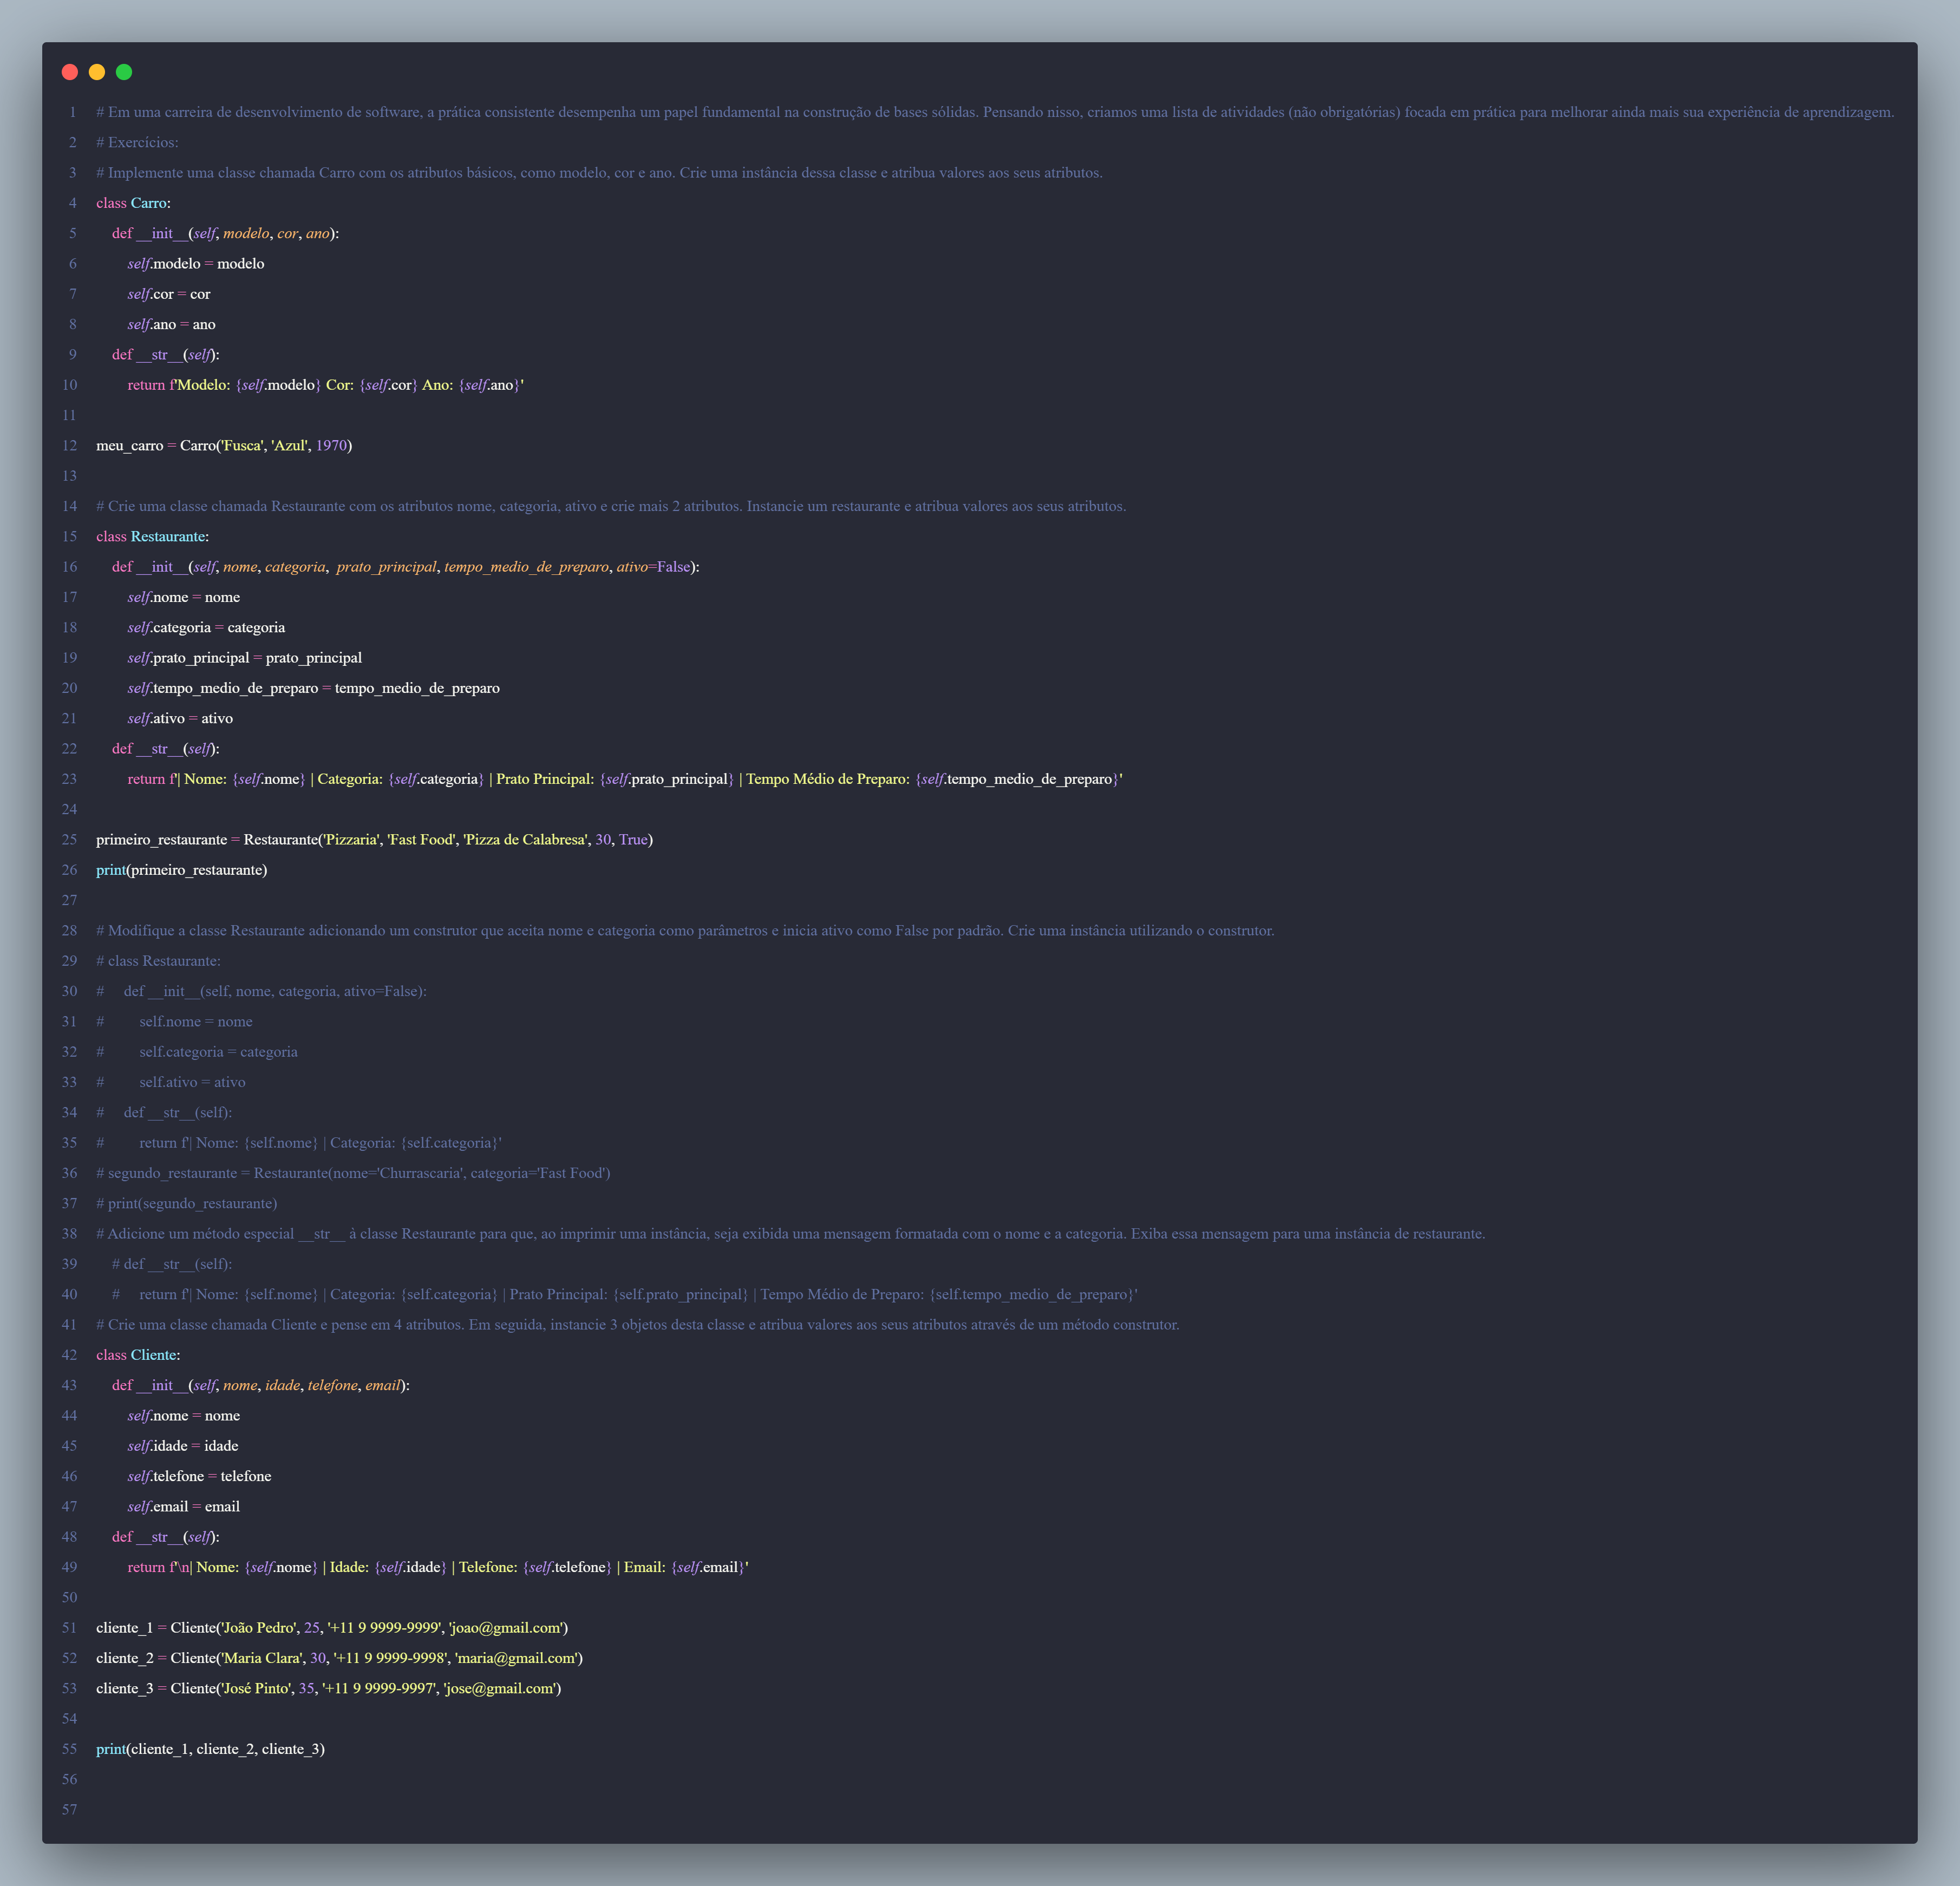Click the primeiro_restaurante = Restaurante( line
Image resolution: width=1960 pixels, height=1886 pixels.
[374, 839]
